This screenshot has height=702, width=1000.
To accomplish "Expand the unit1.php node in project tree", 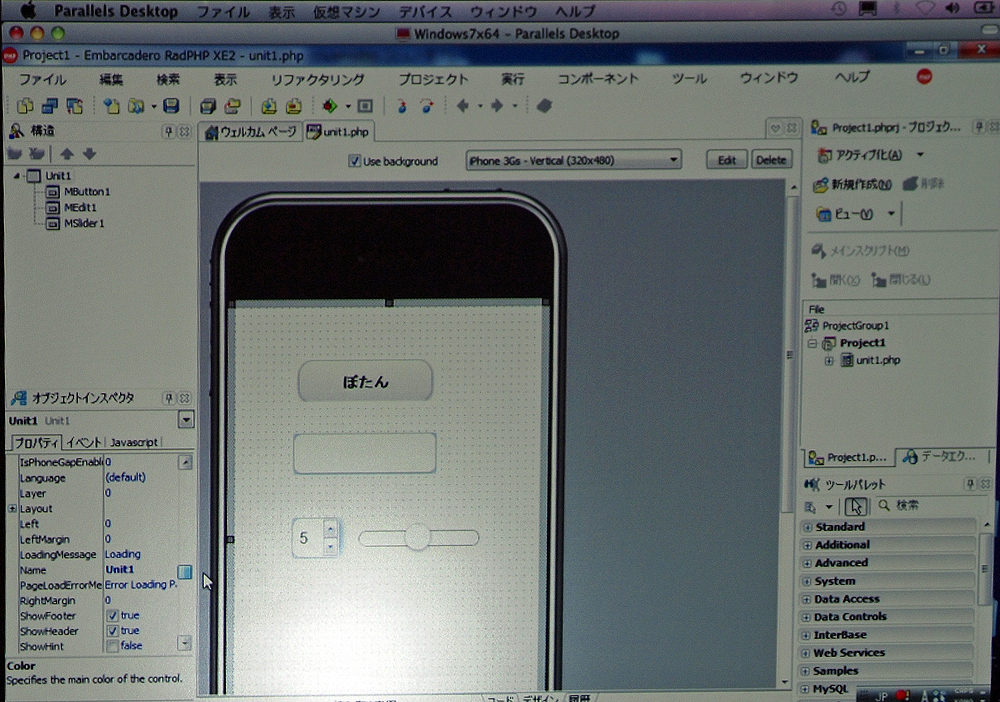I will tap(828, 361).
